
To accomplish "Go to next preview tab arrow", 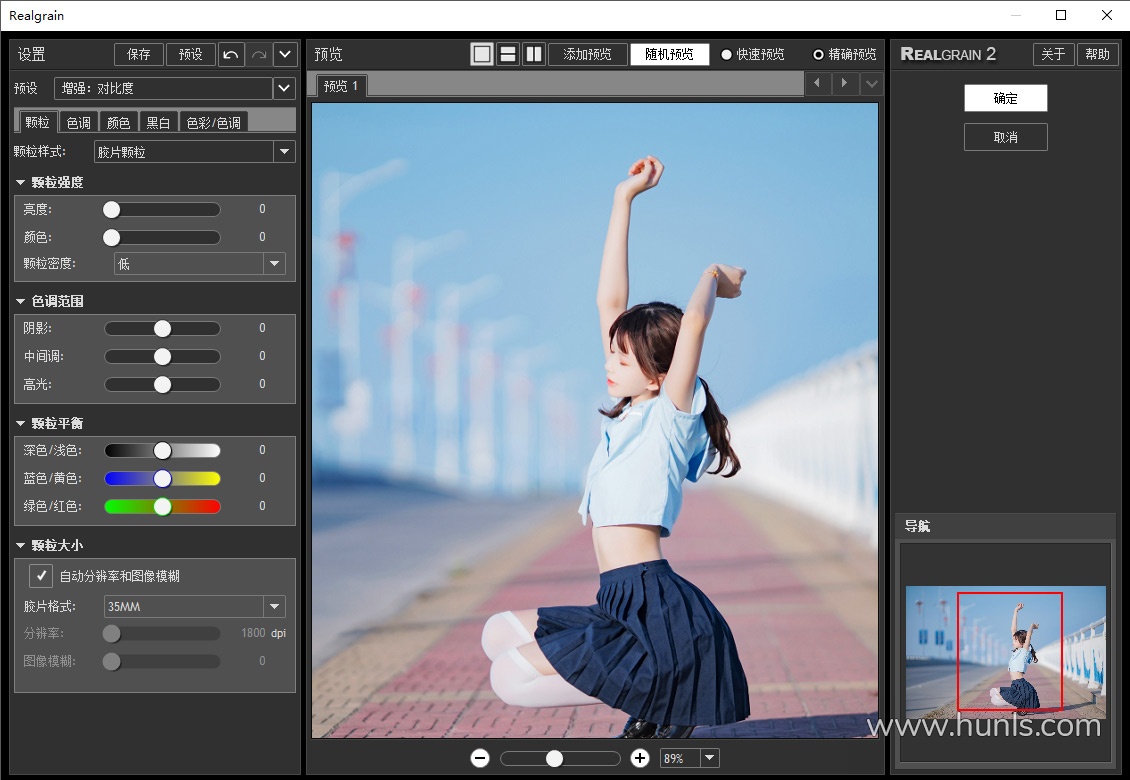I will (x=844, y=83).
